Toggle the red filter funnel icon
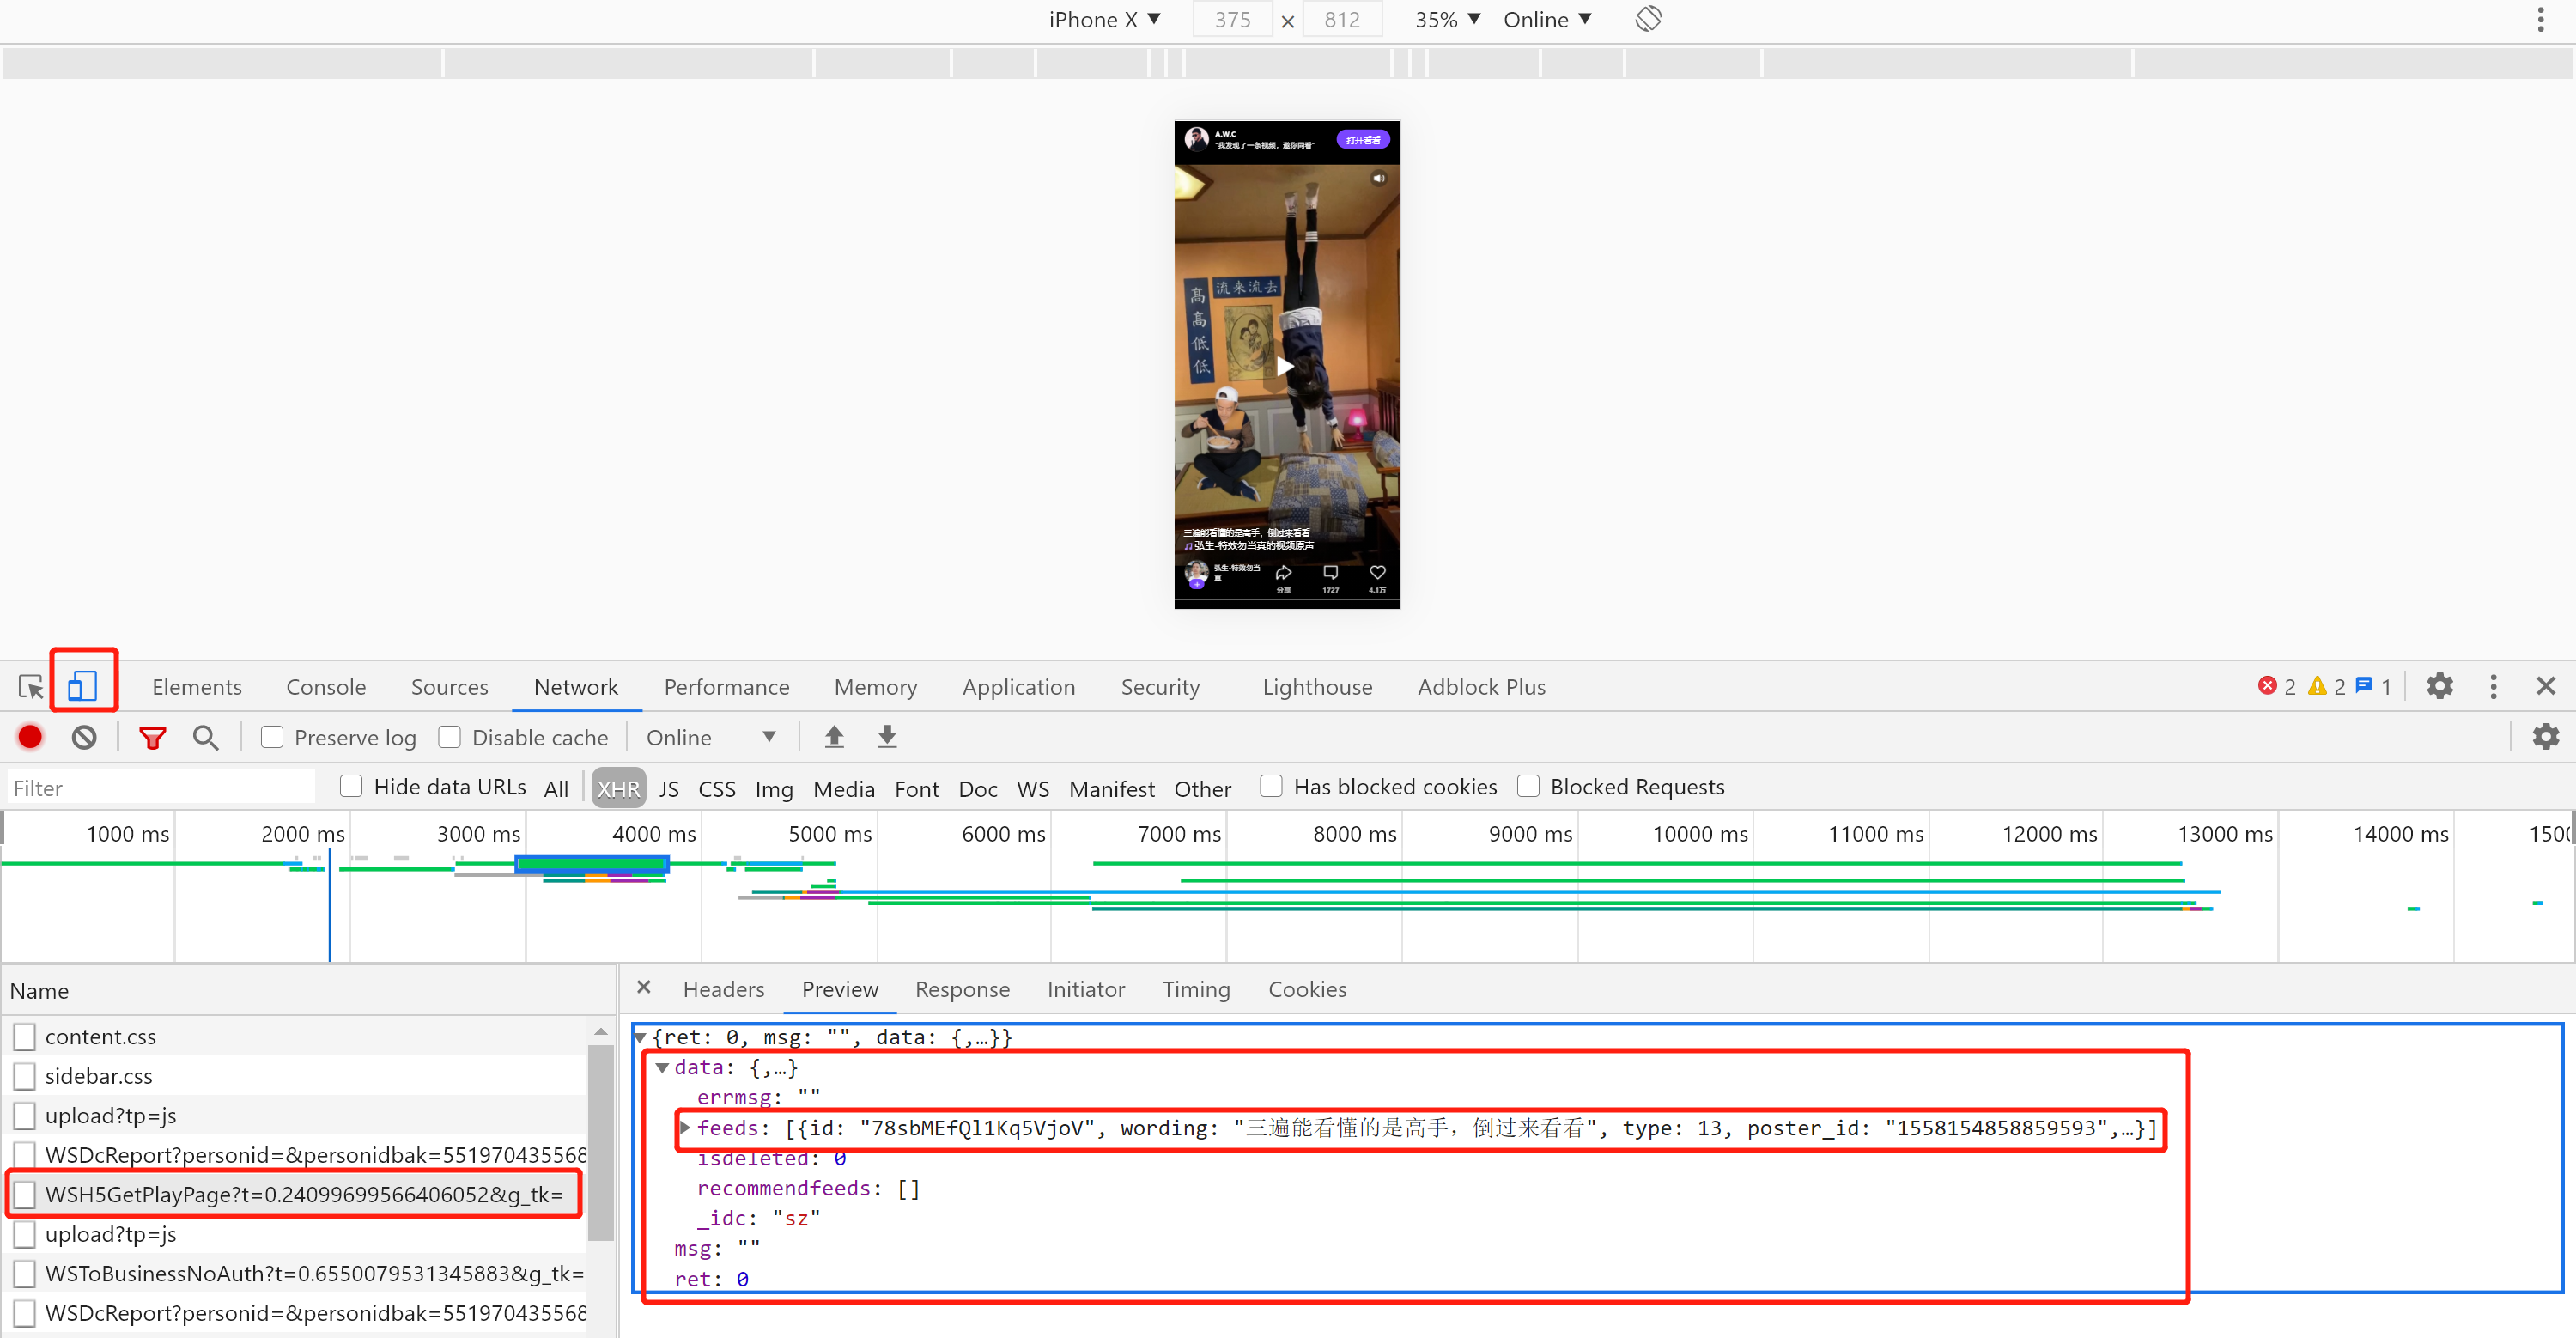This screenshot has height=1338, width=2576. (x=152, y=738)
